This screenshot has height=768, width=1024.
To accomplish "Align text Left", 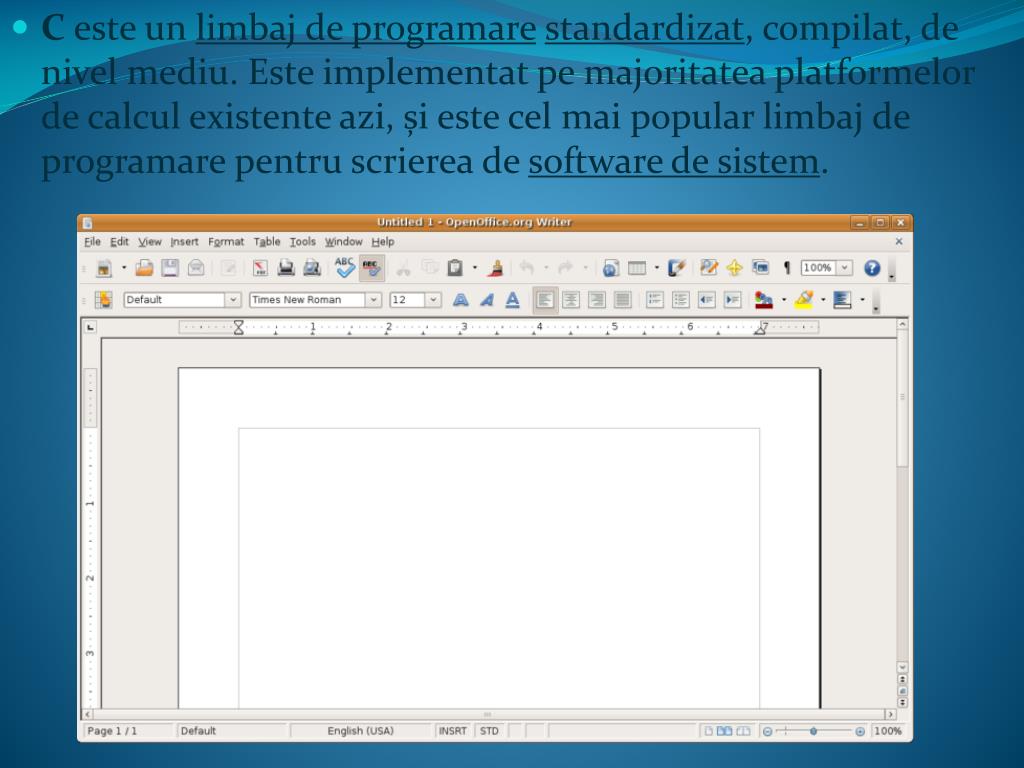I will point(545,300).
